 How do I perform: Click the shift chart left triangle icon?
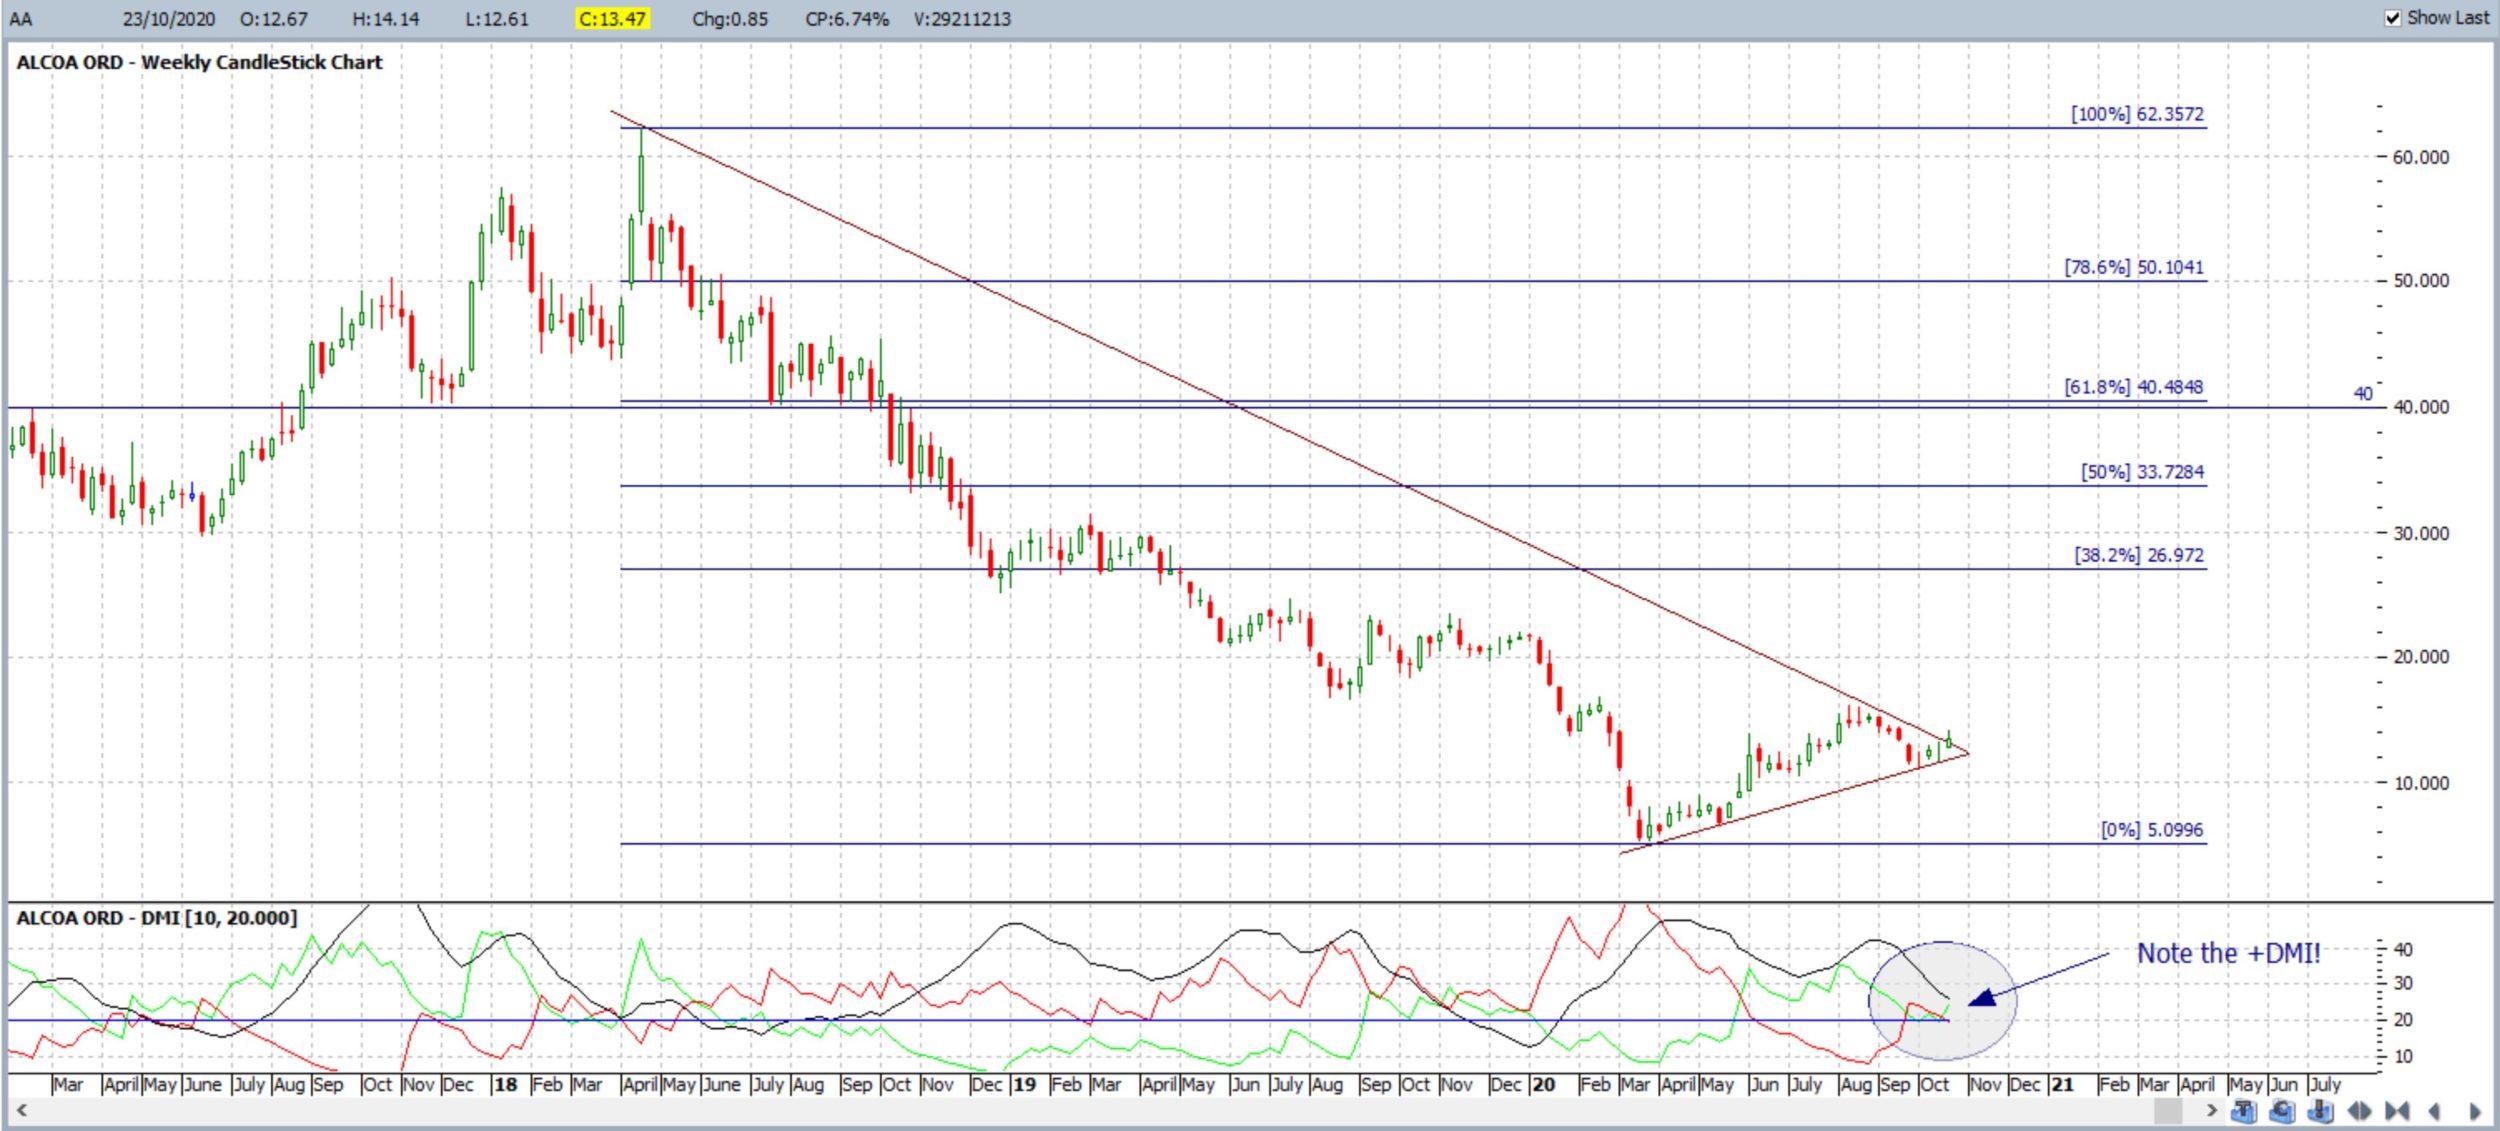tap(2434, 1111)
